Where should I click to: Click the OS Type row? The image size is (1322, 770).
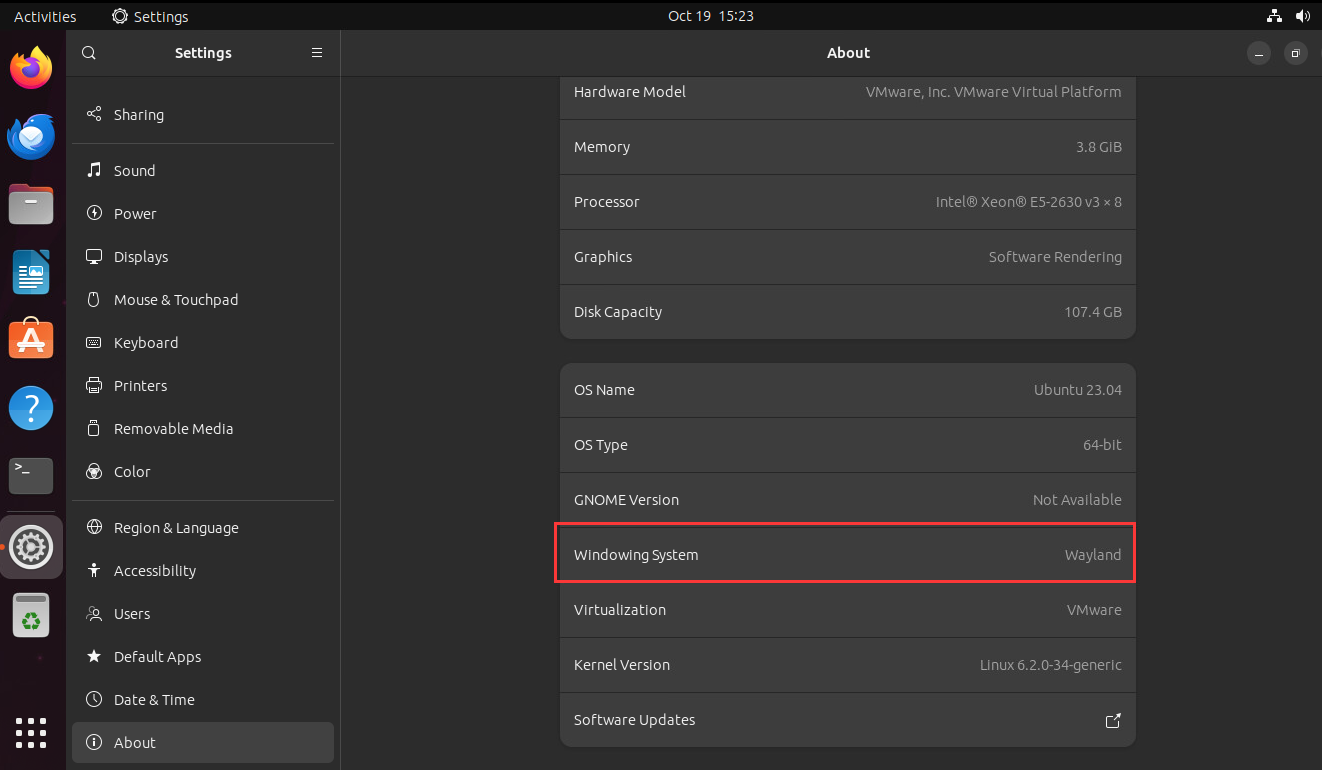coord(848,445)
